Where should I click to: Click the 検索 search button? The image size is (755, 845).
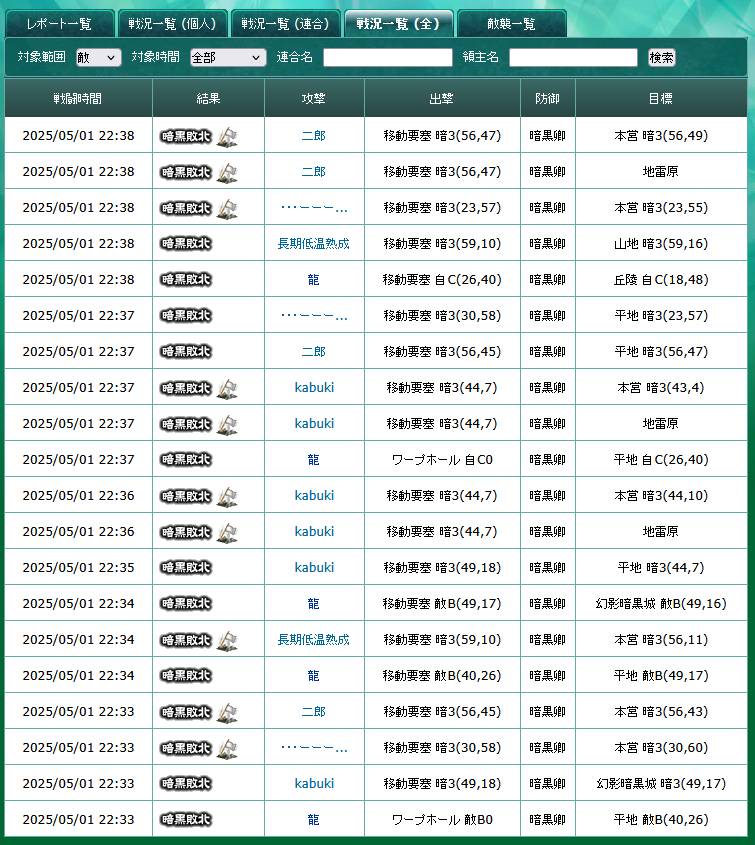click(661, 57)
